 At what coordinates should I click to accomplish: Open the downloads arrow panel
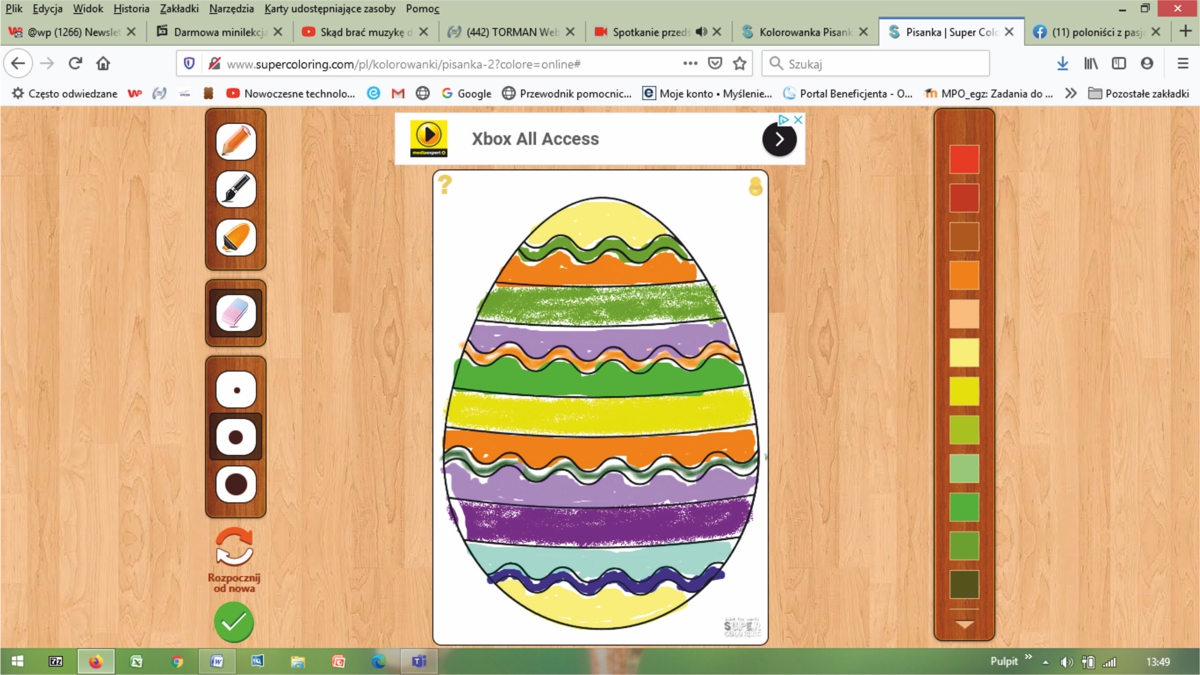click(1062, 63)
